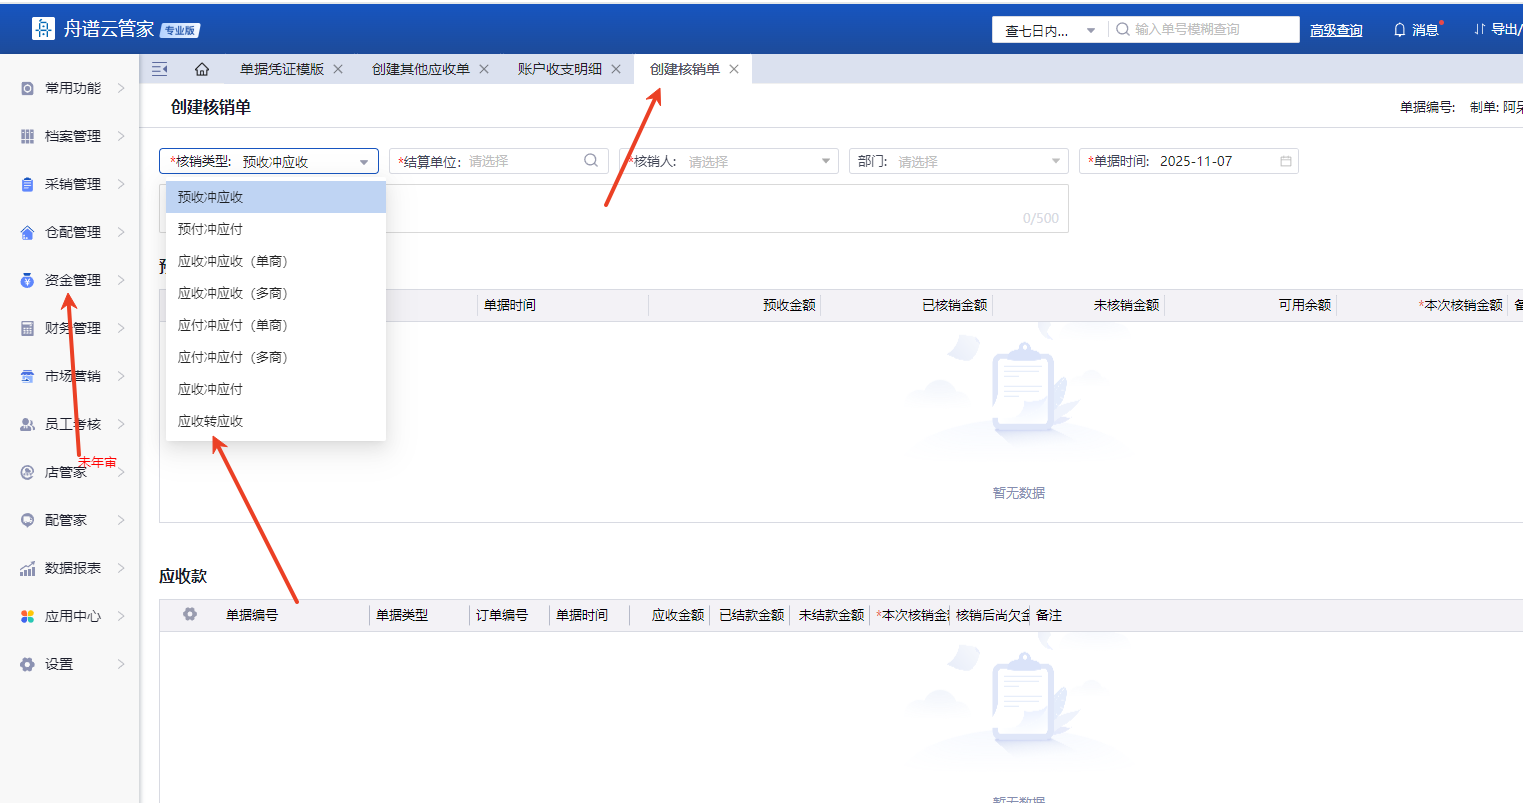Click the order number search input field

click(x=1210, y=30)
